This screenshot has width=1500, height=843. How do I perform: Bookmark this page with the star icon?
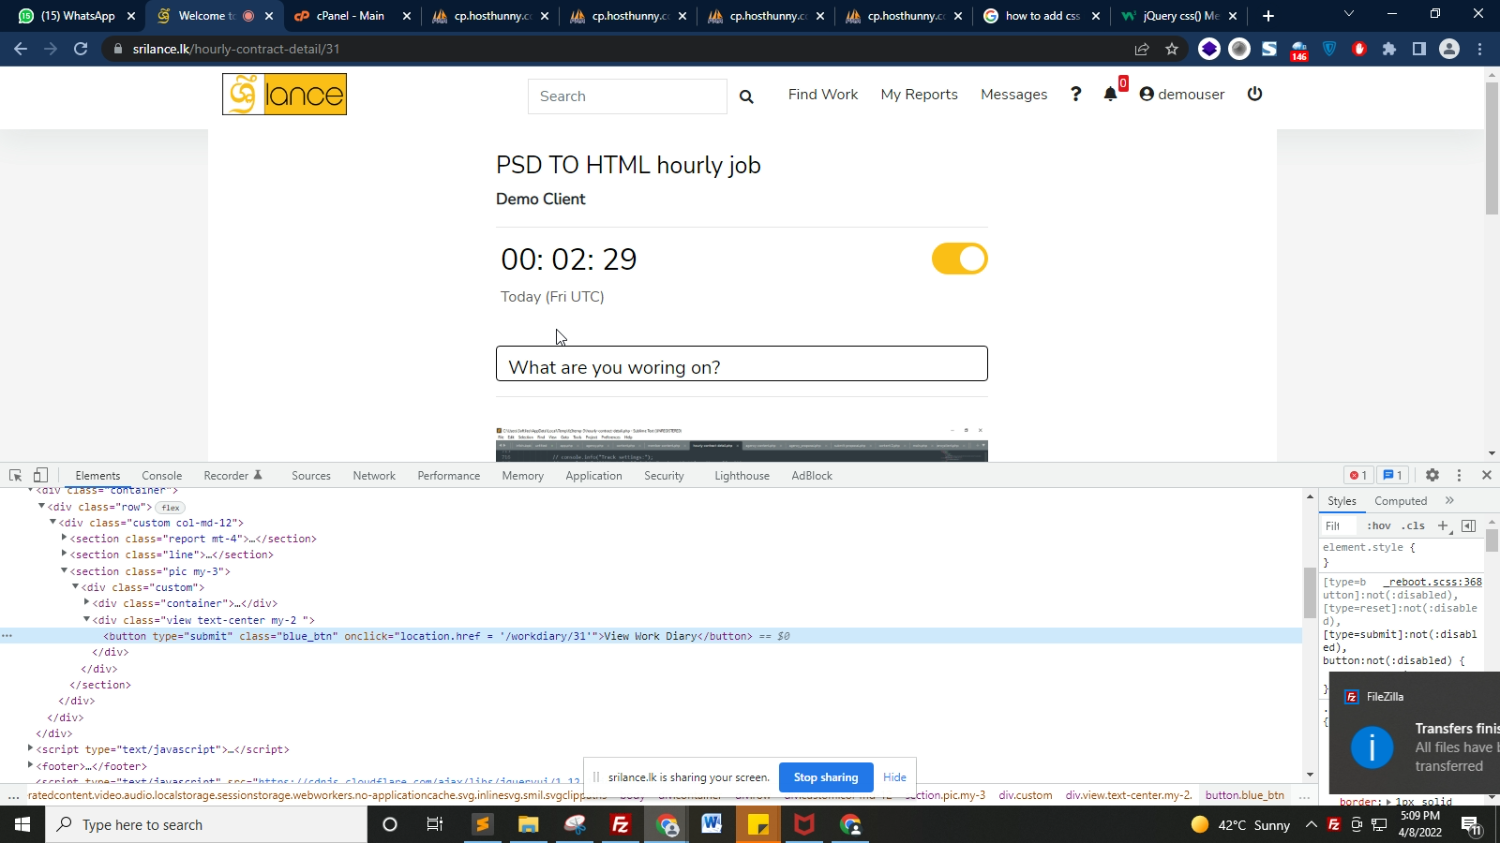point(1172,49)
